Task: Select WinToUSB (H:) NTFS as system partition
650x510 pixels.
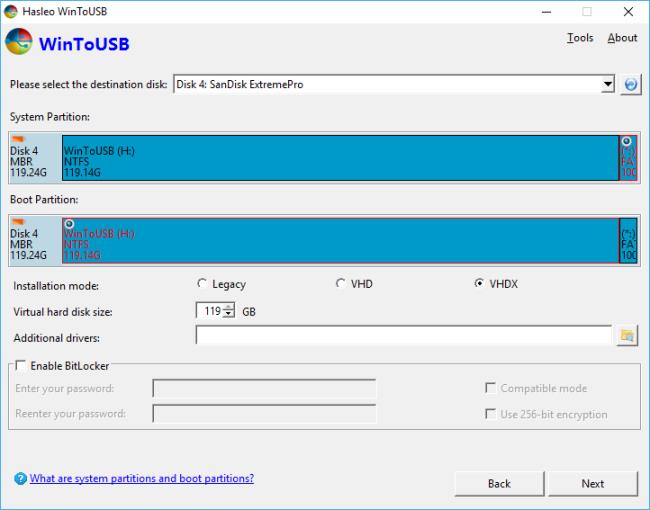Action: coord(340,158)
